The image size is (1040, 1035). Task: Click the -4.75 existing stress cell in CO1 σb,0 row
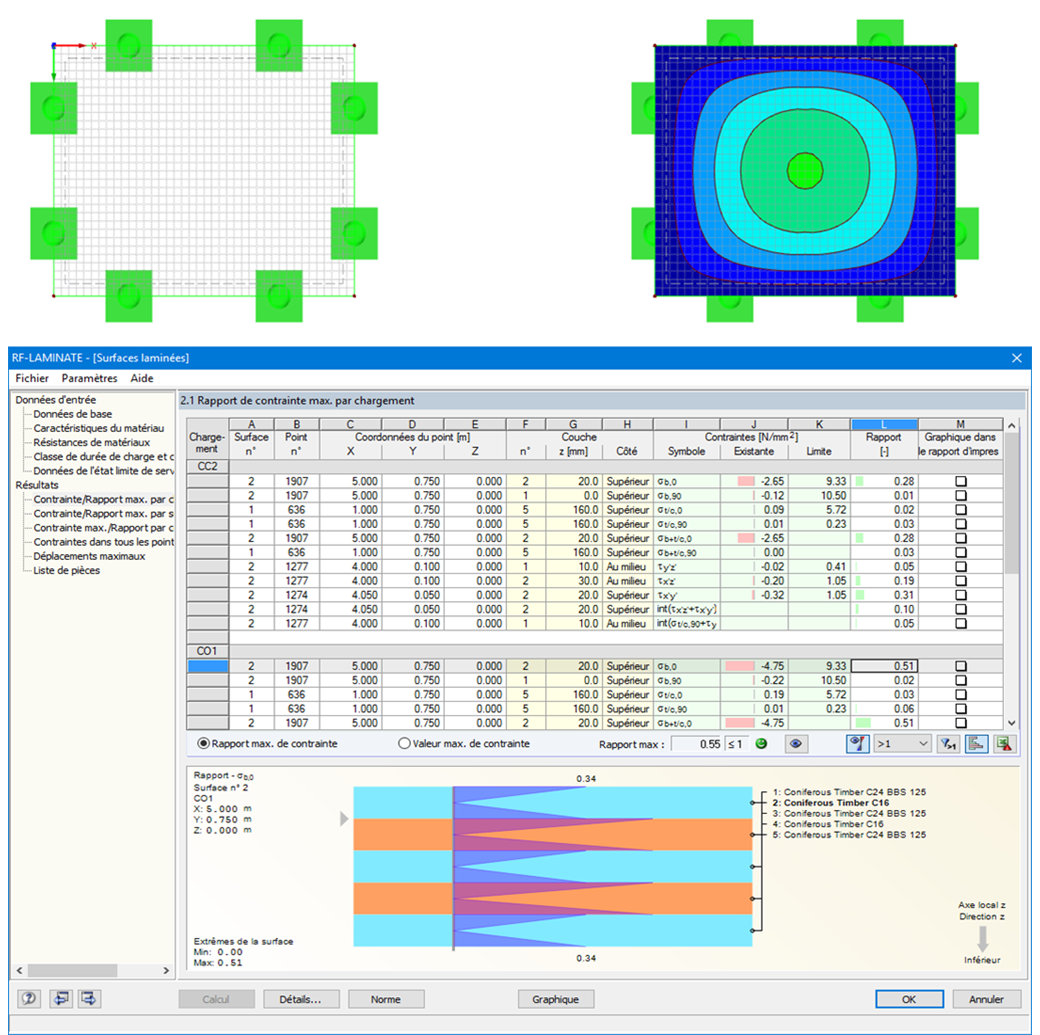click(754, 666)
